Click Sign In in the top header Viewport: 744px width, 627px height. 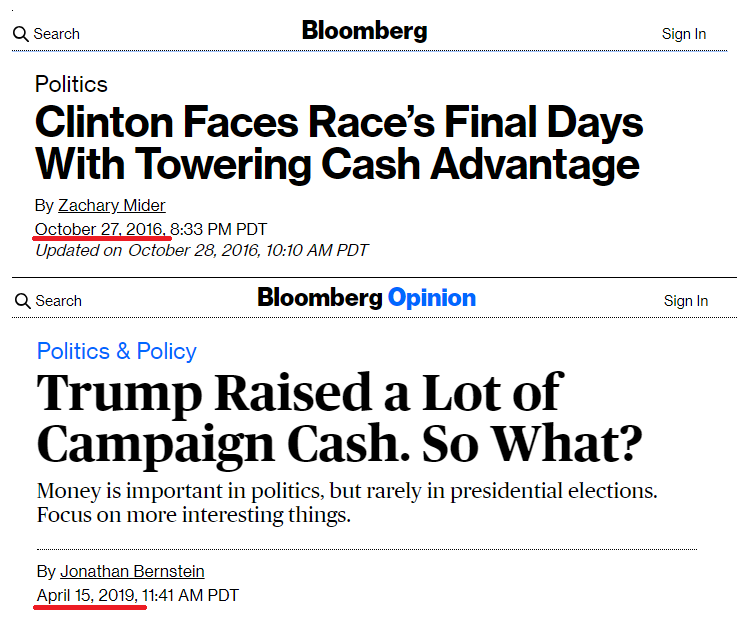684,34
